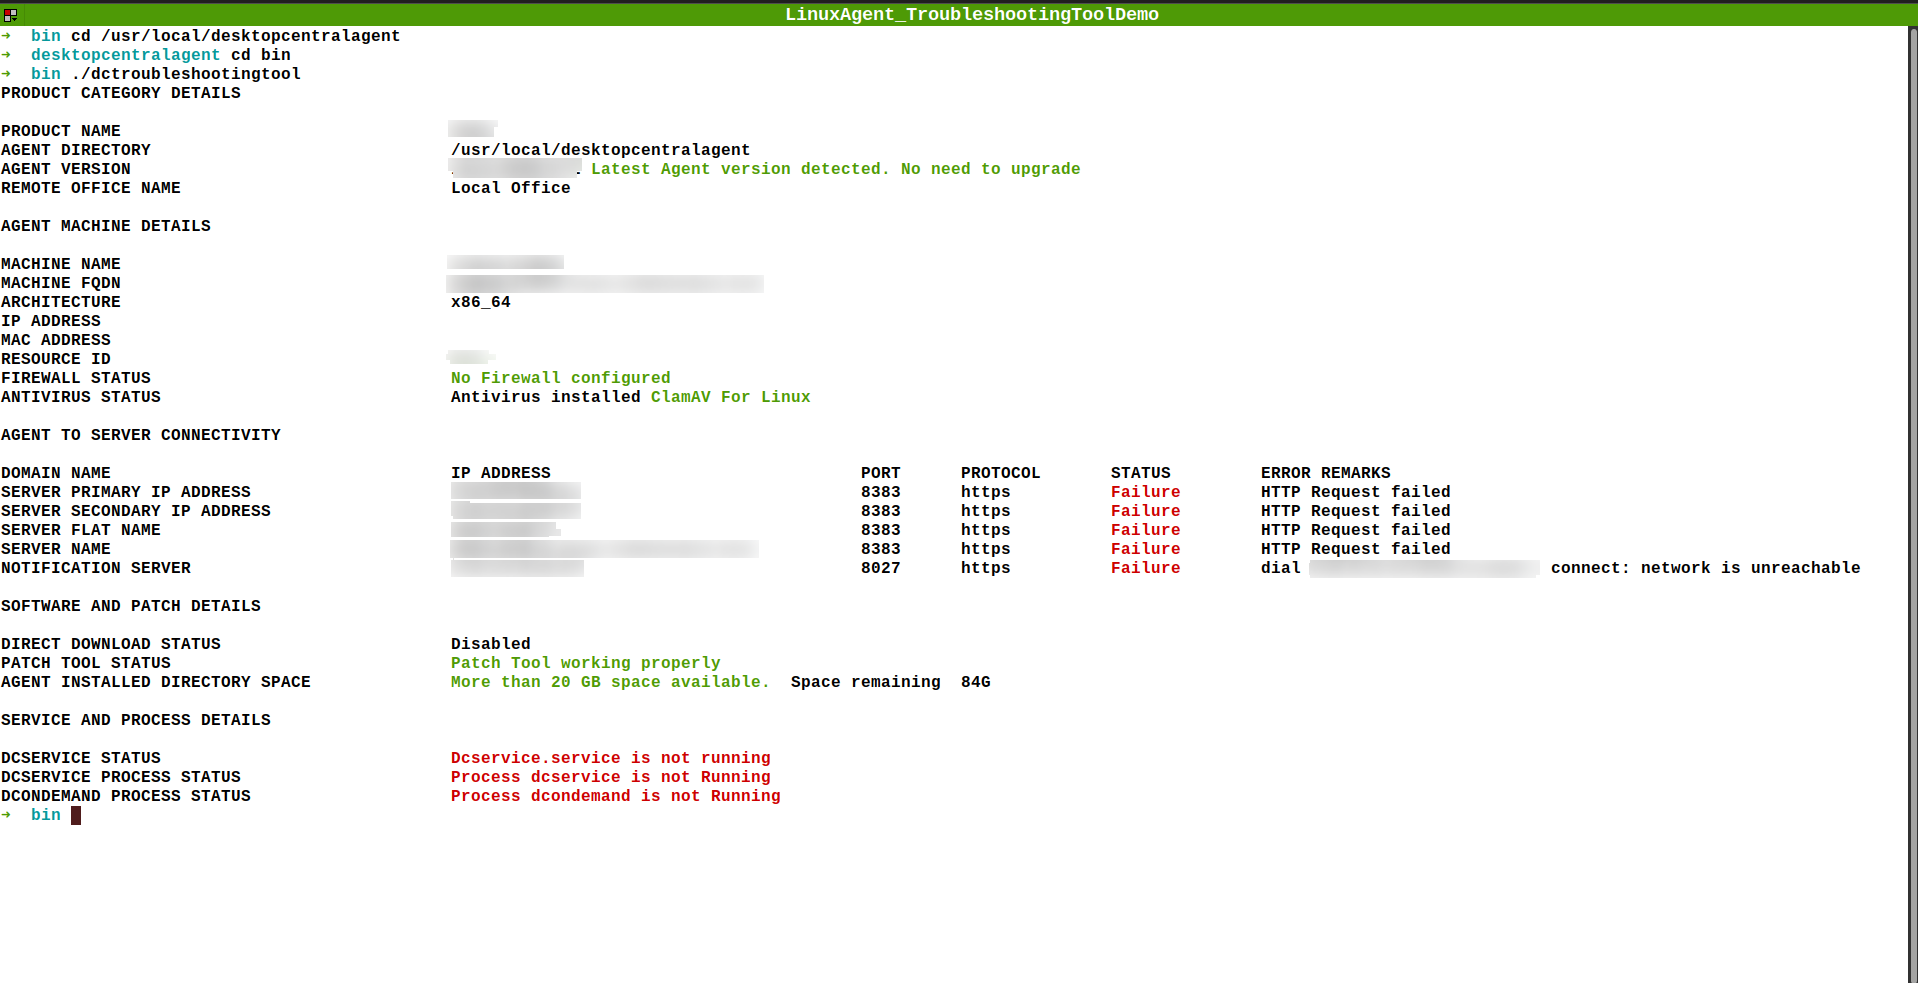Image resolution: width=1918 pixels, height=983 pixels.
Task: Click the 'MAC ADDRESS' label
Action: coord(56,340)
